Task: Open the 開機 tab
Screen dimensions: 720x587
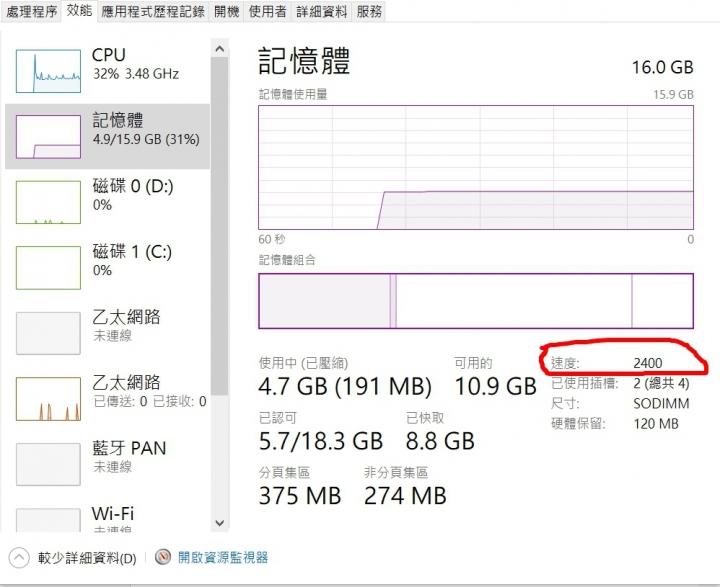Action: [x=227, y=11]
